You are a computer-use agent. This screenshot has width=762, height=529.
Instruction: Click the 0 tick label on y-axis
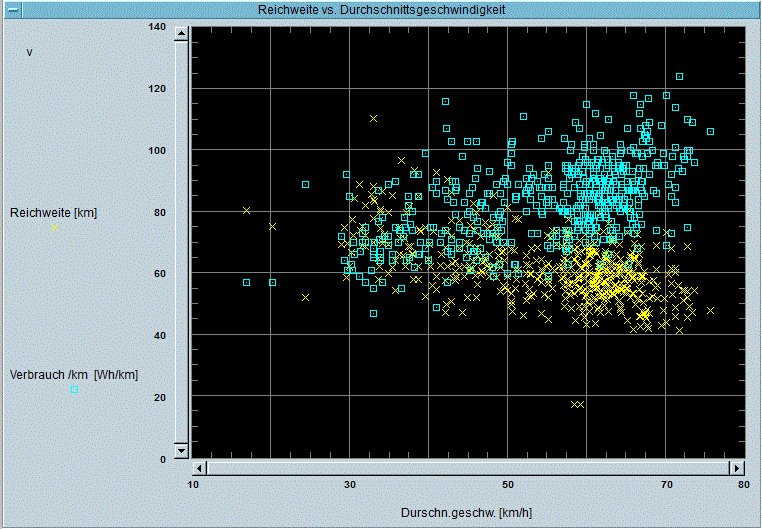click(163, 459)
